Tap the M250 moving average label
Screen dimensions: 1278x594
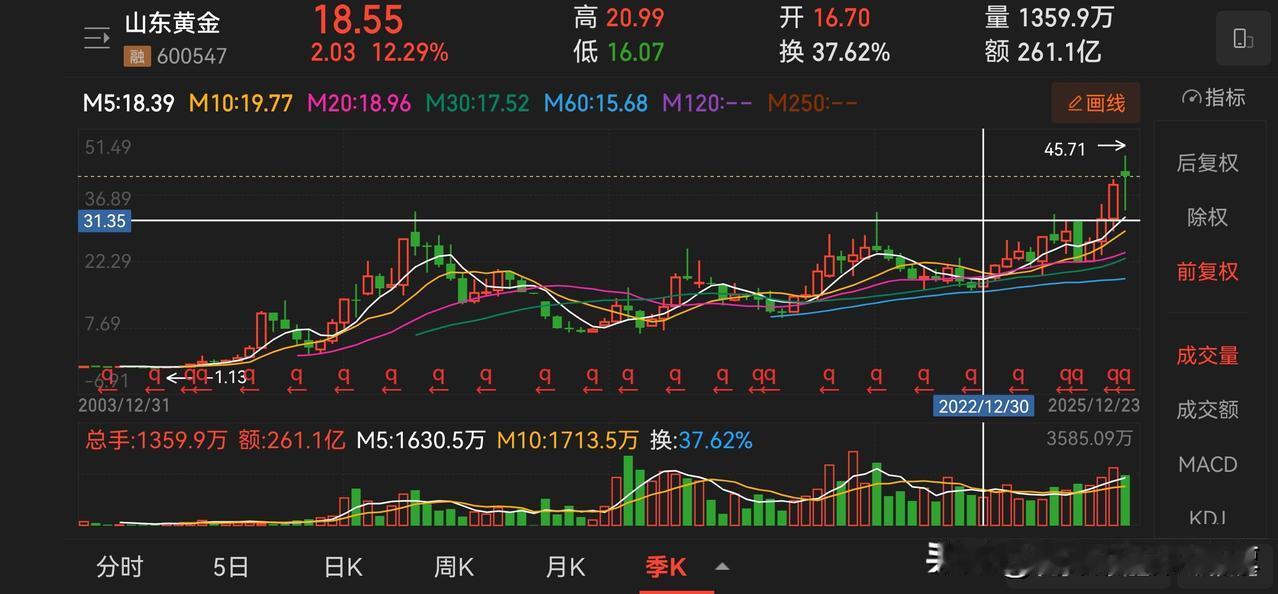click(813, 103)
